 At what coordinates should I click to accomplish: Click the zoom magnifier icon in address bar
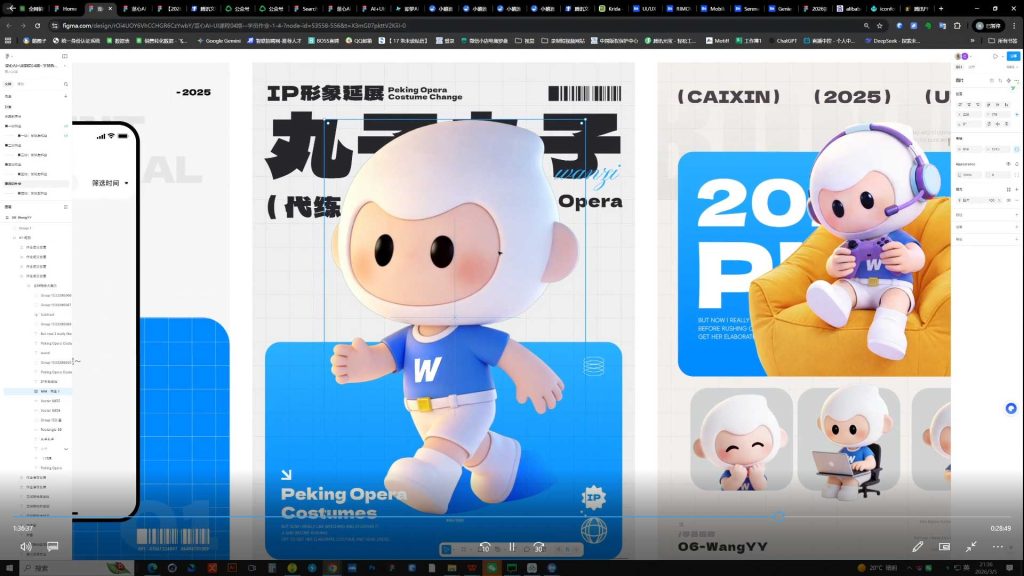(866, 25)
